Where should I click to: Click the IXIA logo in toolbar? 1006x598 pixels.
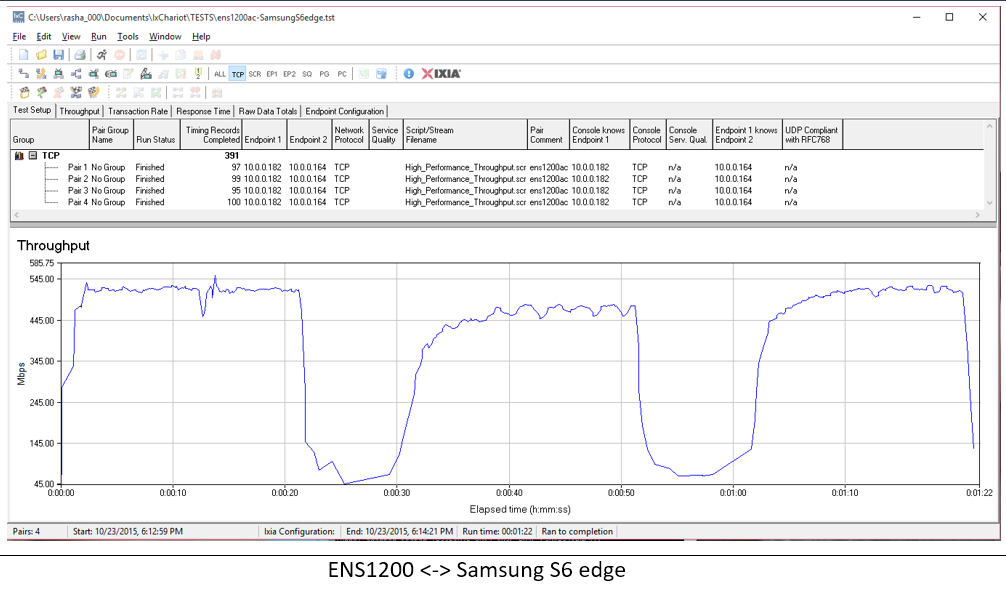[x=441, y=74]
